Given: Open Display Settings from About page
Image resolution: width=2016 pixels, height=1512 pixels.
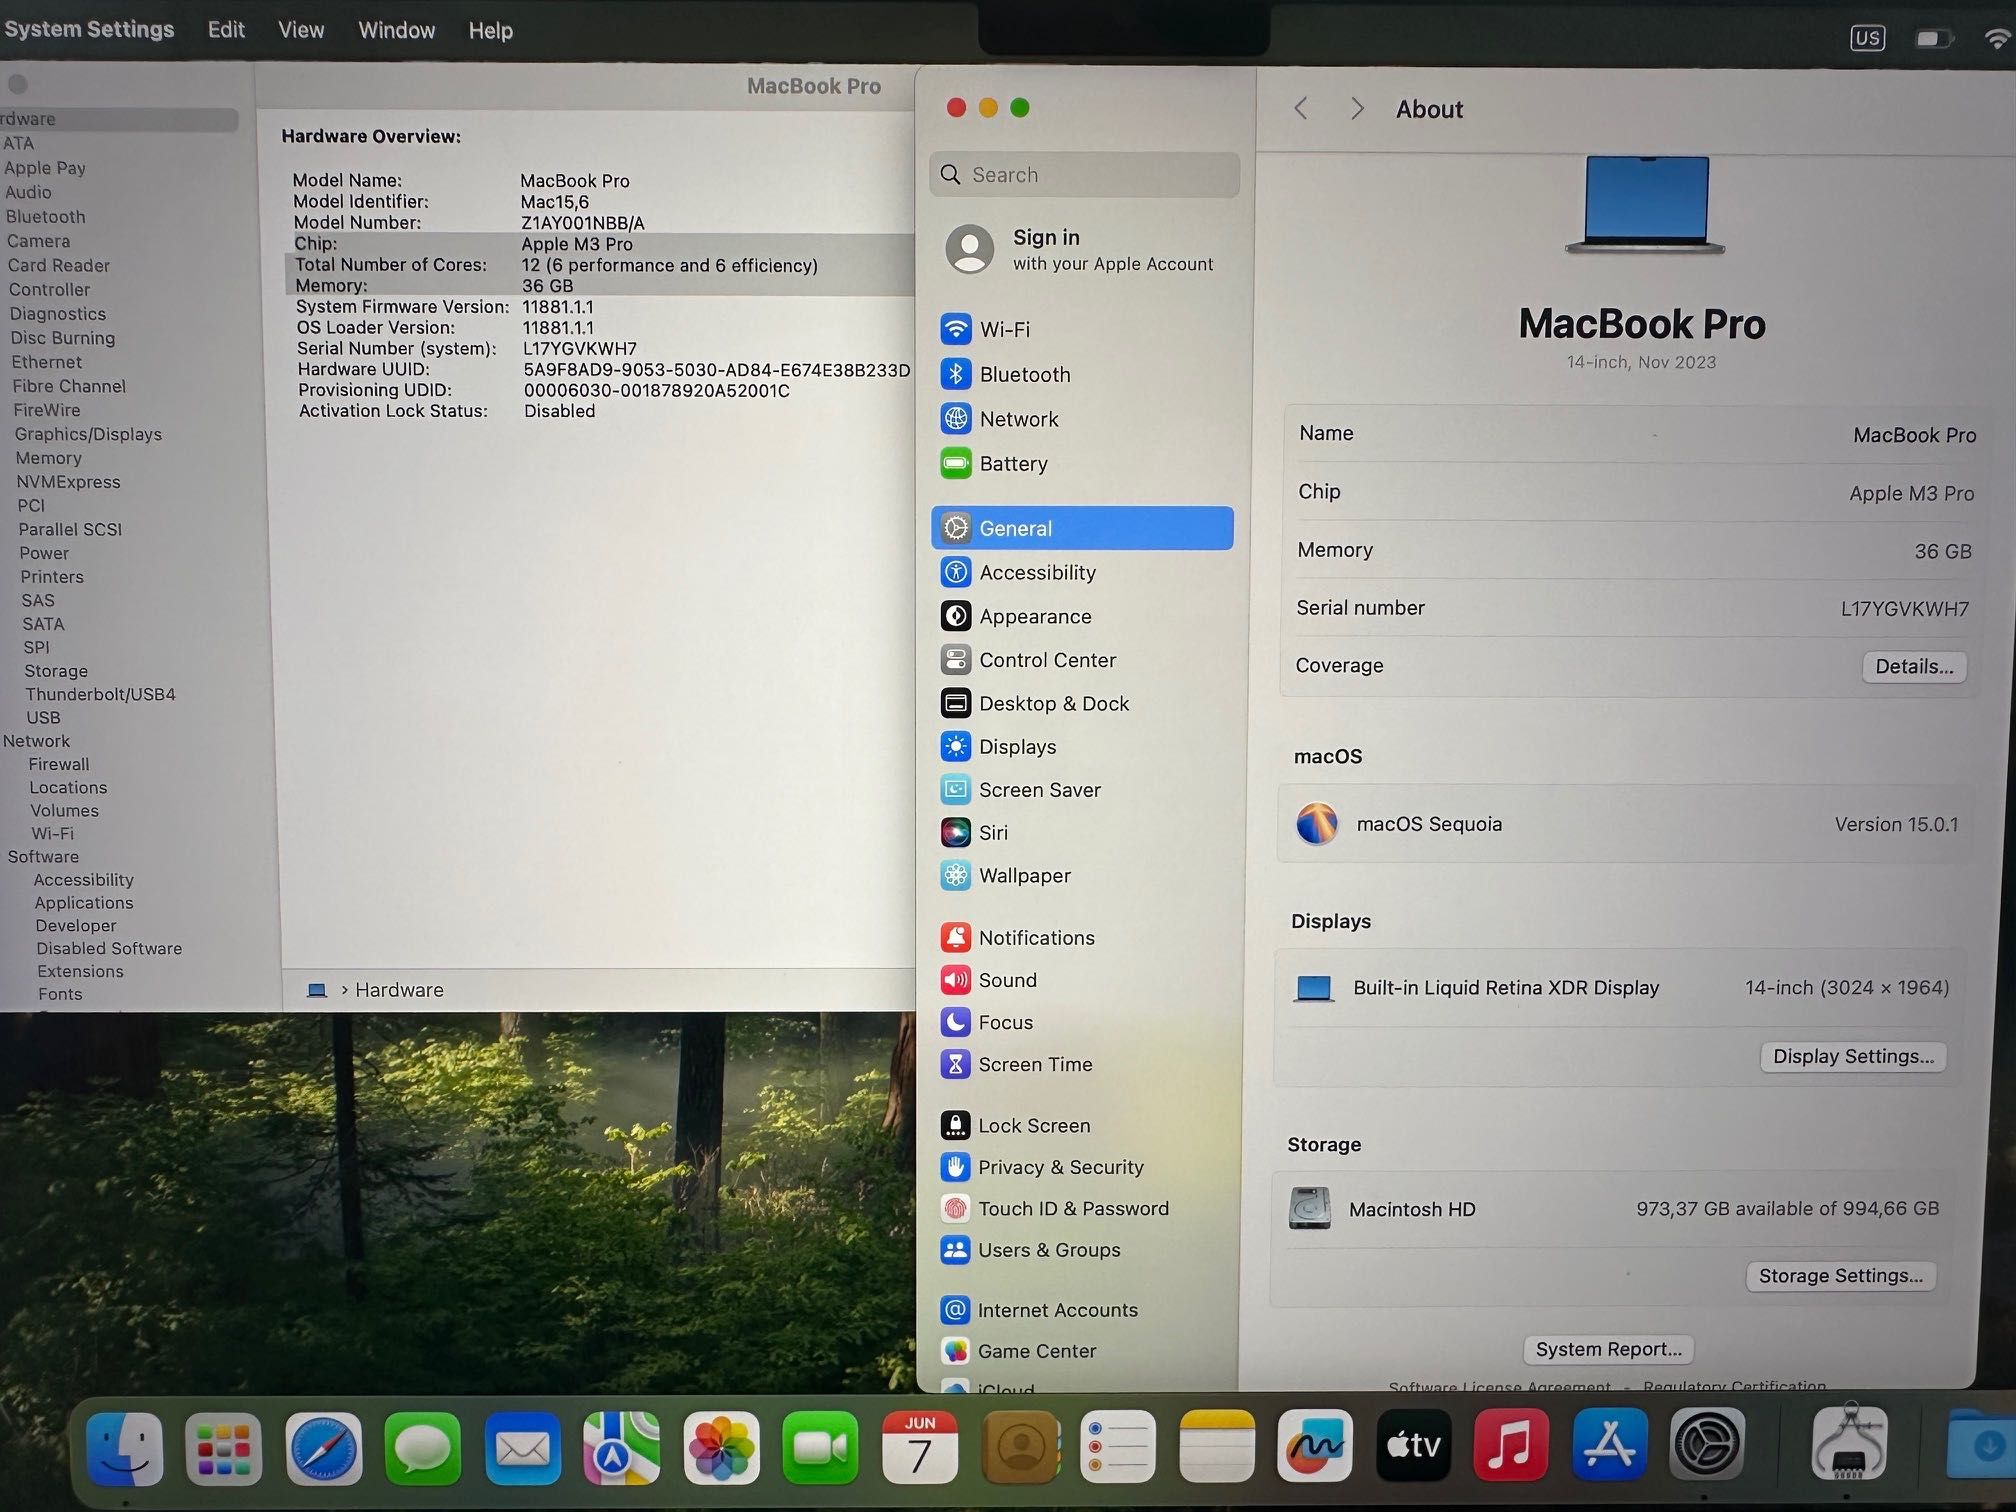Looking at the screenshot, I should [1853, 1057].
